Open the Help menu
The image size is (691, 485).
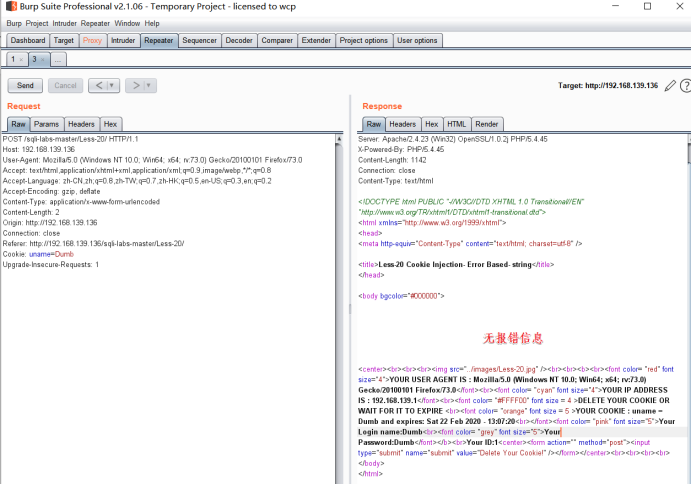click(152, 23)
